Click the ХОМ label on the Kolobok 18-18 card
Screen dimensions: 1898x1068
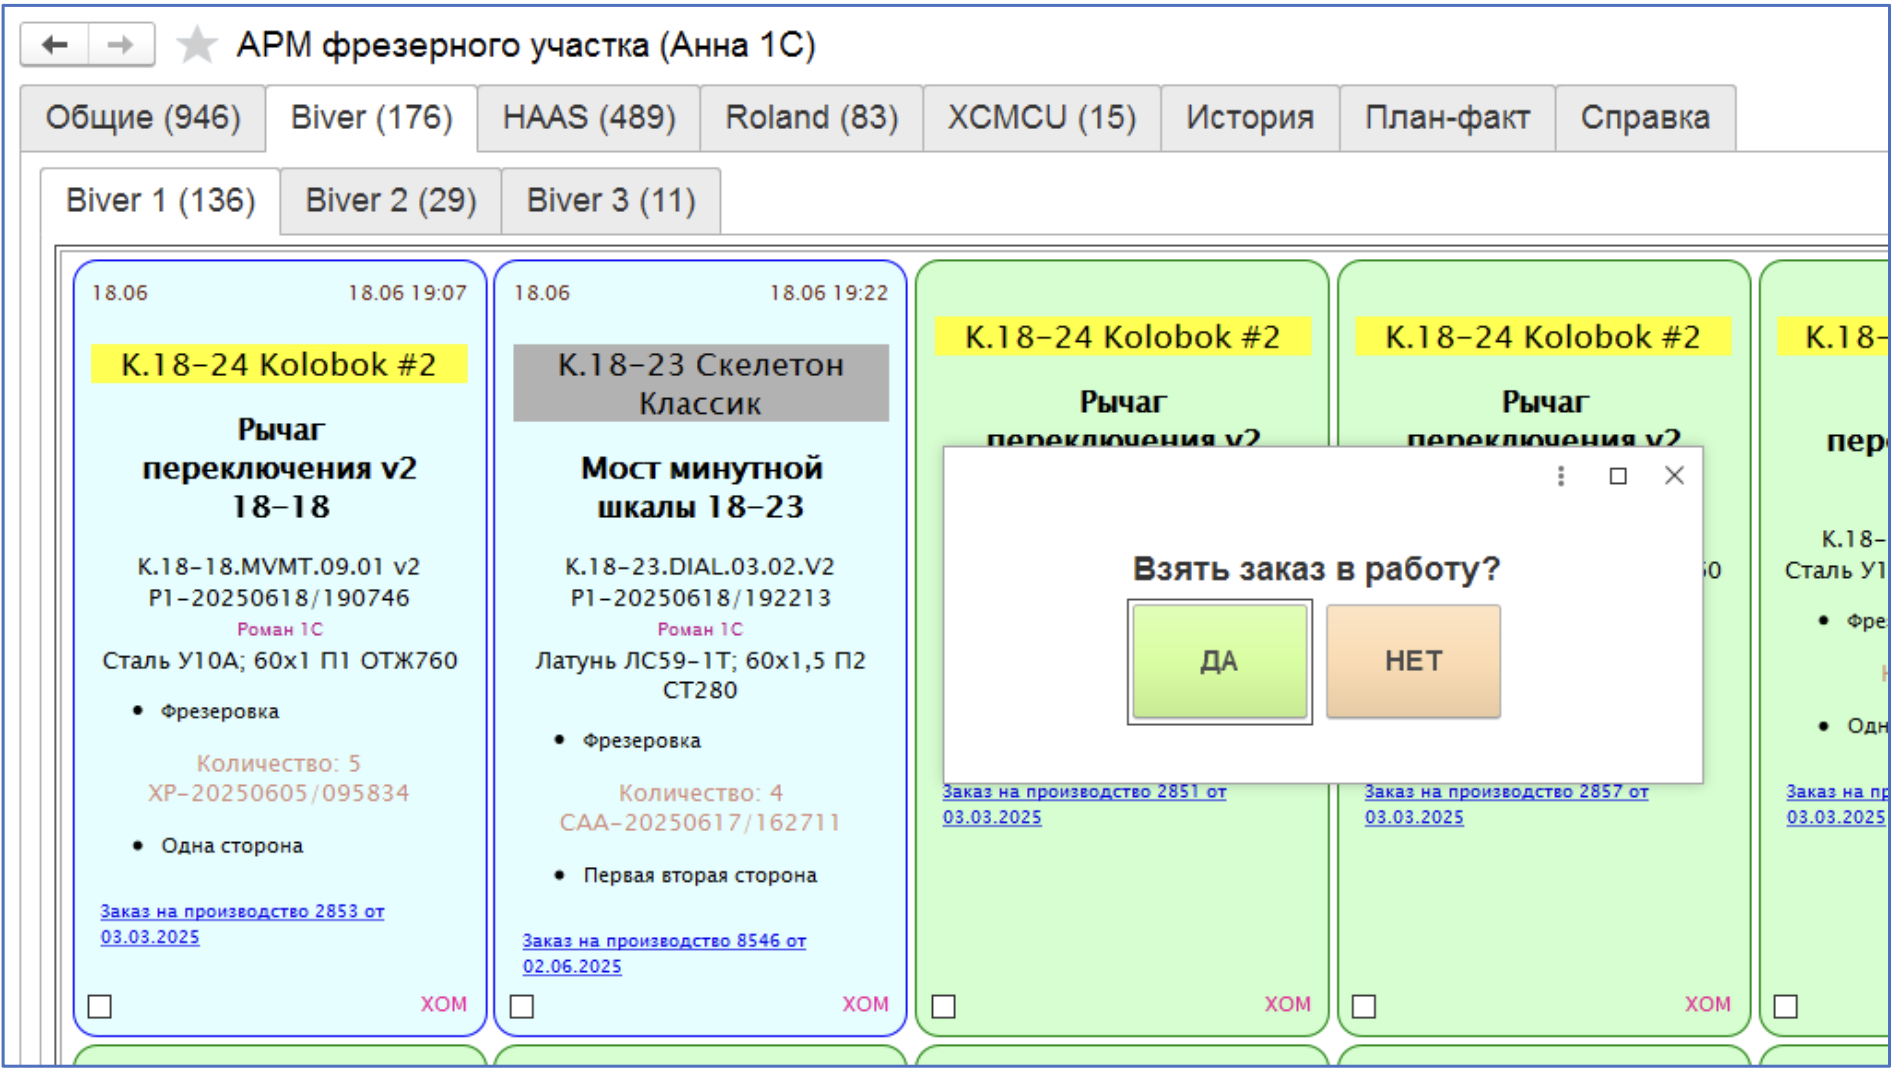pyautogui.click(x=444, y=1004)
